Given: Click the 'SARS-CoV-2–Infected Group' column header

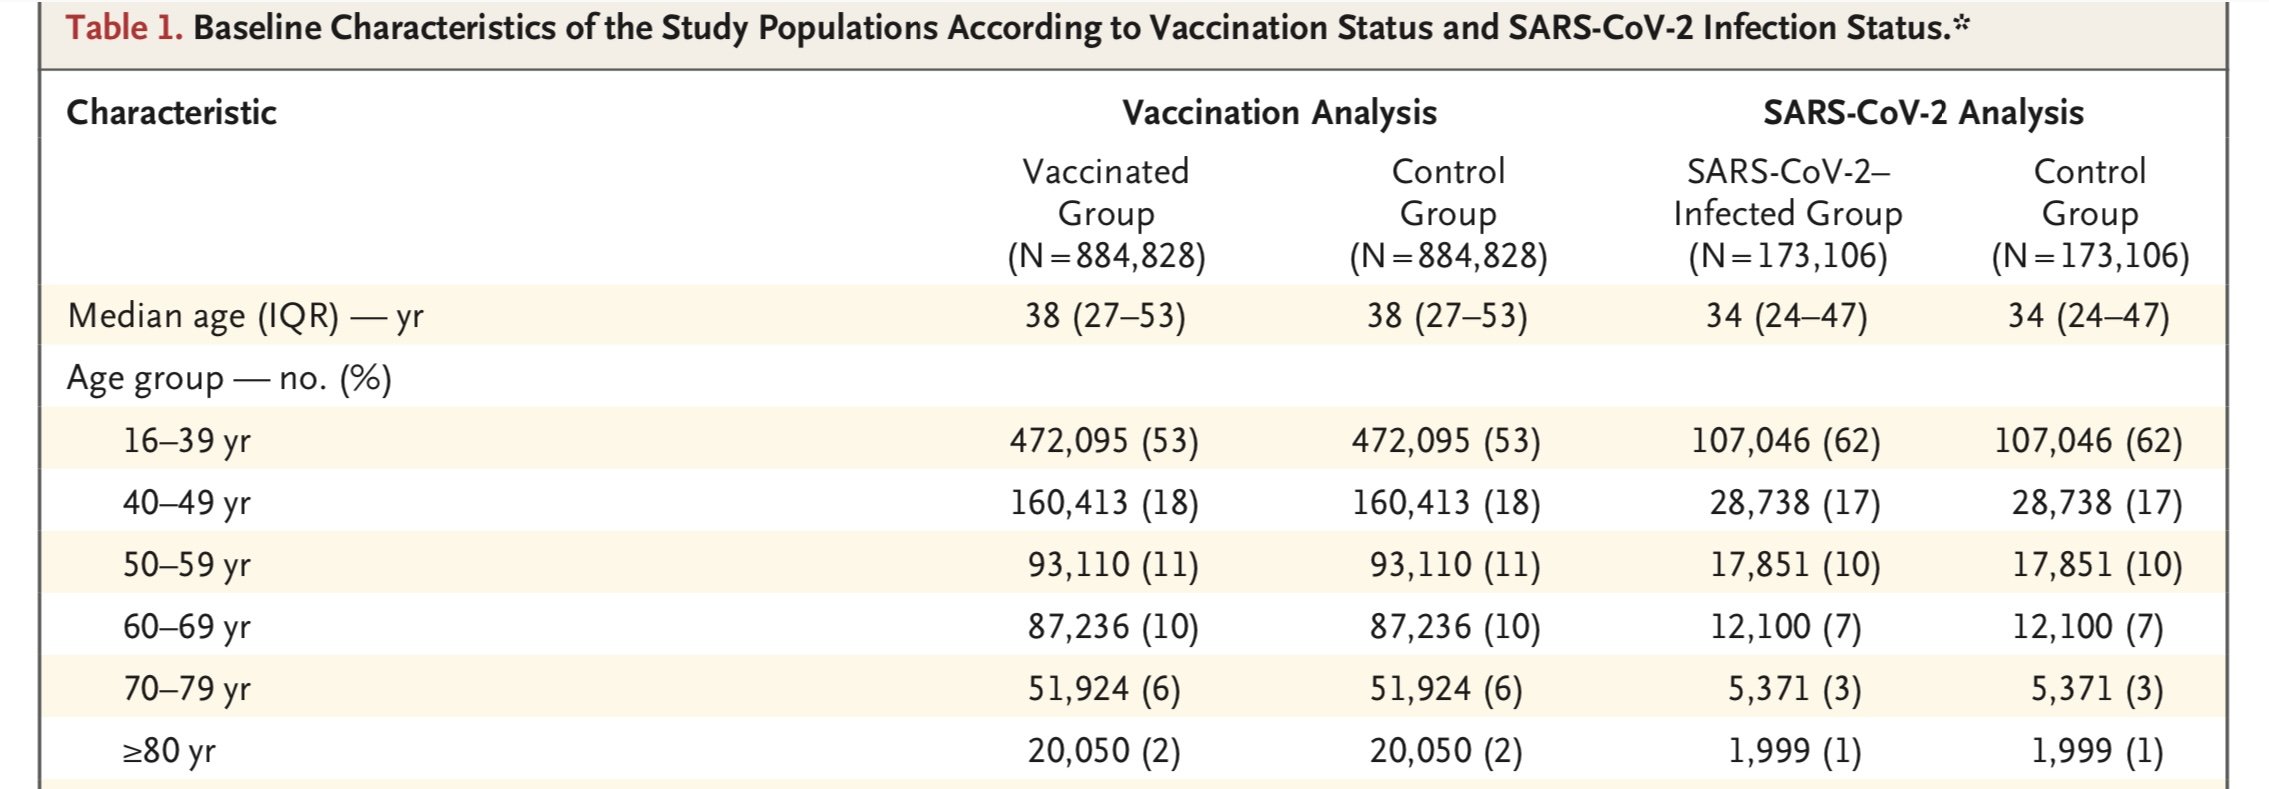Looking at the screenshot, I should pos(1788,214).
